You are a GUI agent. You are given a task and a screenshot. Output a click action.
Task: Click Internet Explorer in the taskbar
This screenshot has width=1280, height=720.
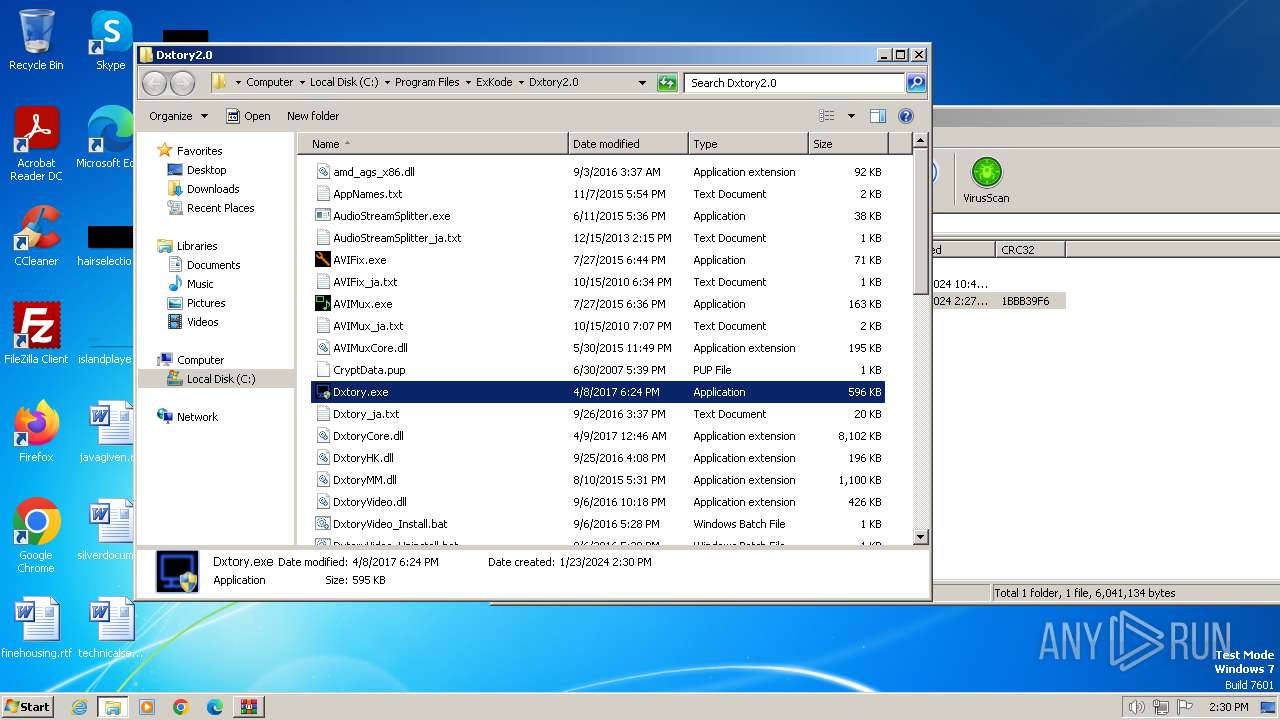79,707
